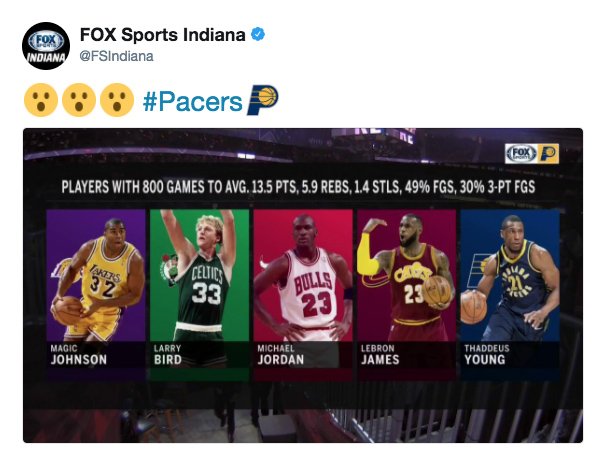608x453 pixels.
Task: Open the FOX Sports Indiana display name
Action: coord(162,35)
